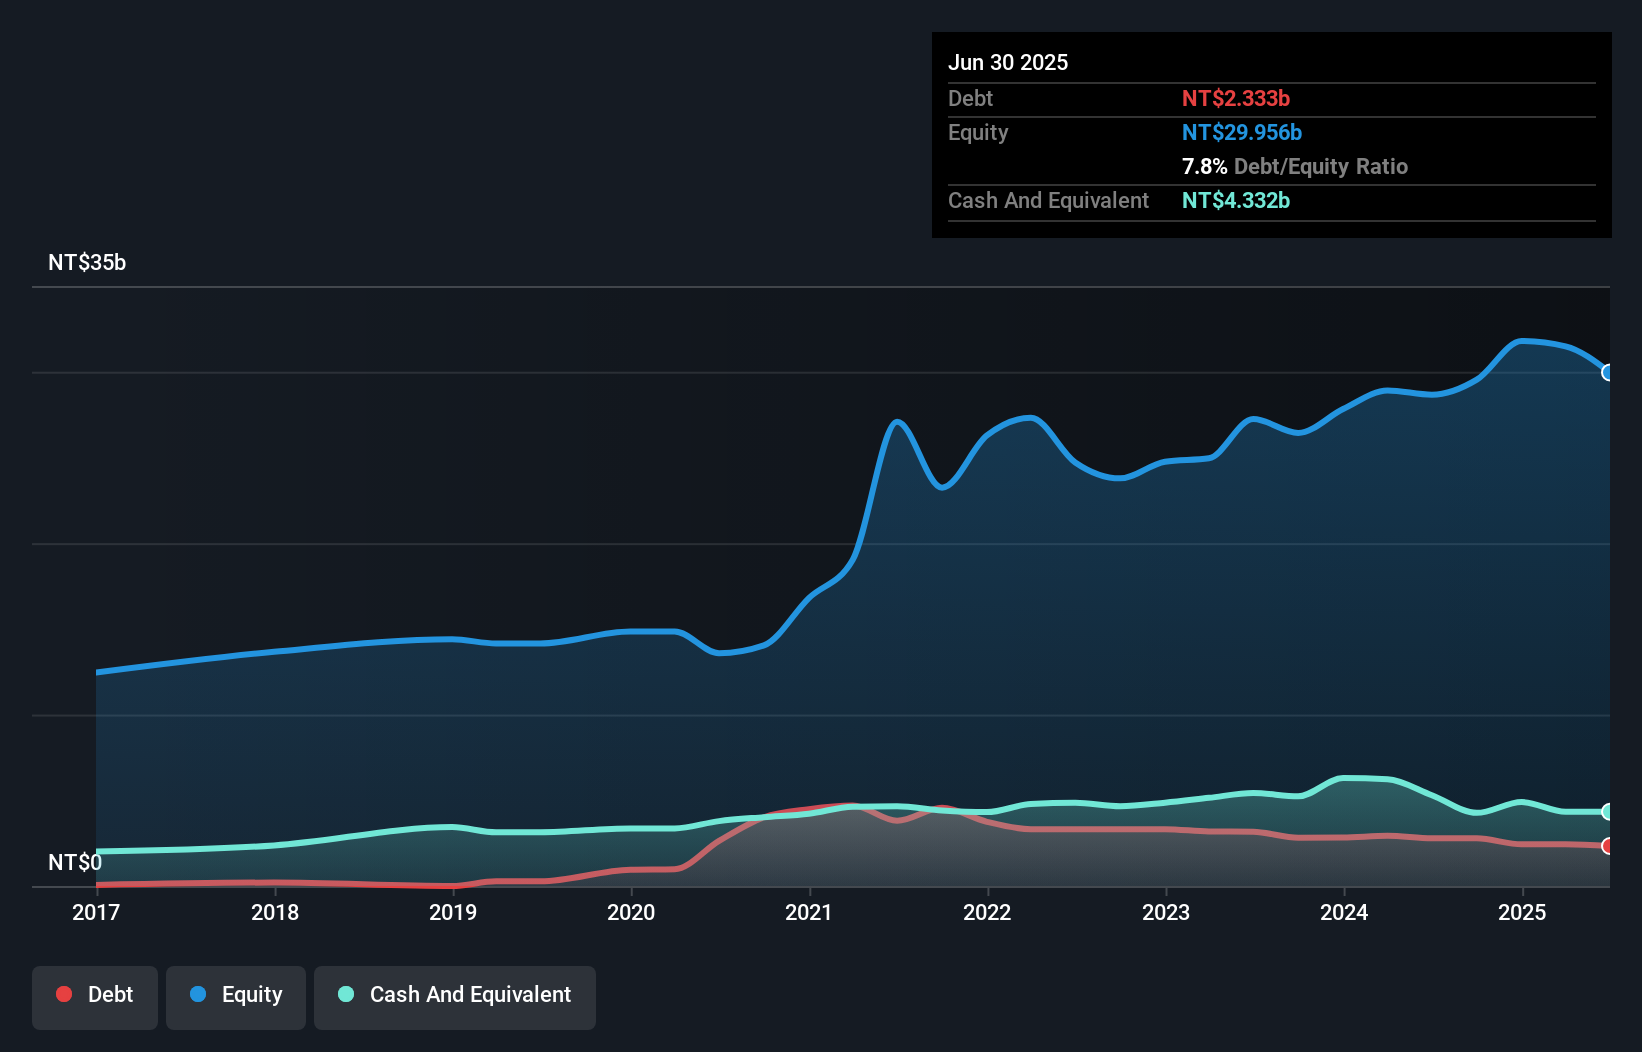Select the 2019 x-axis label
The width and height of the screenshot is (1642, 1052).
453,912
